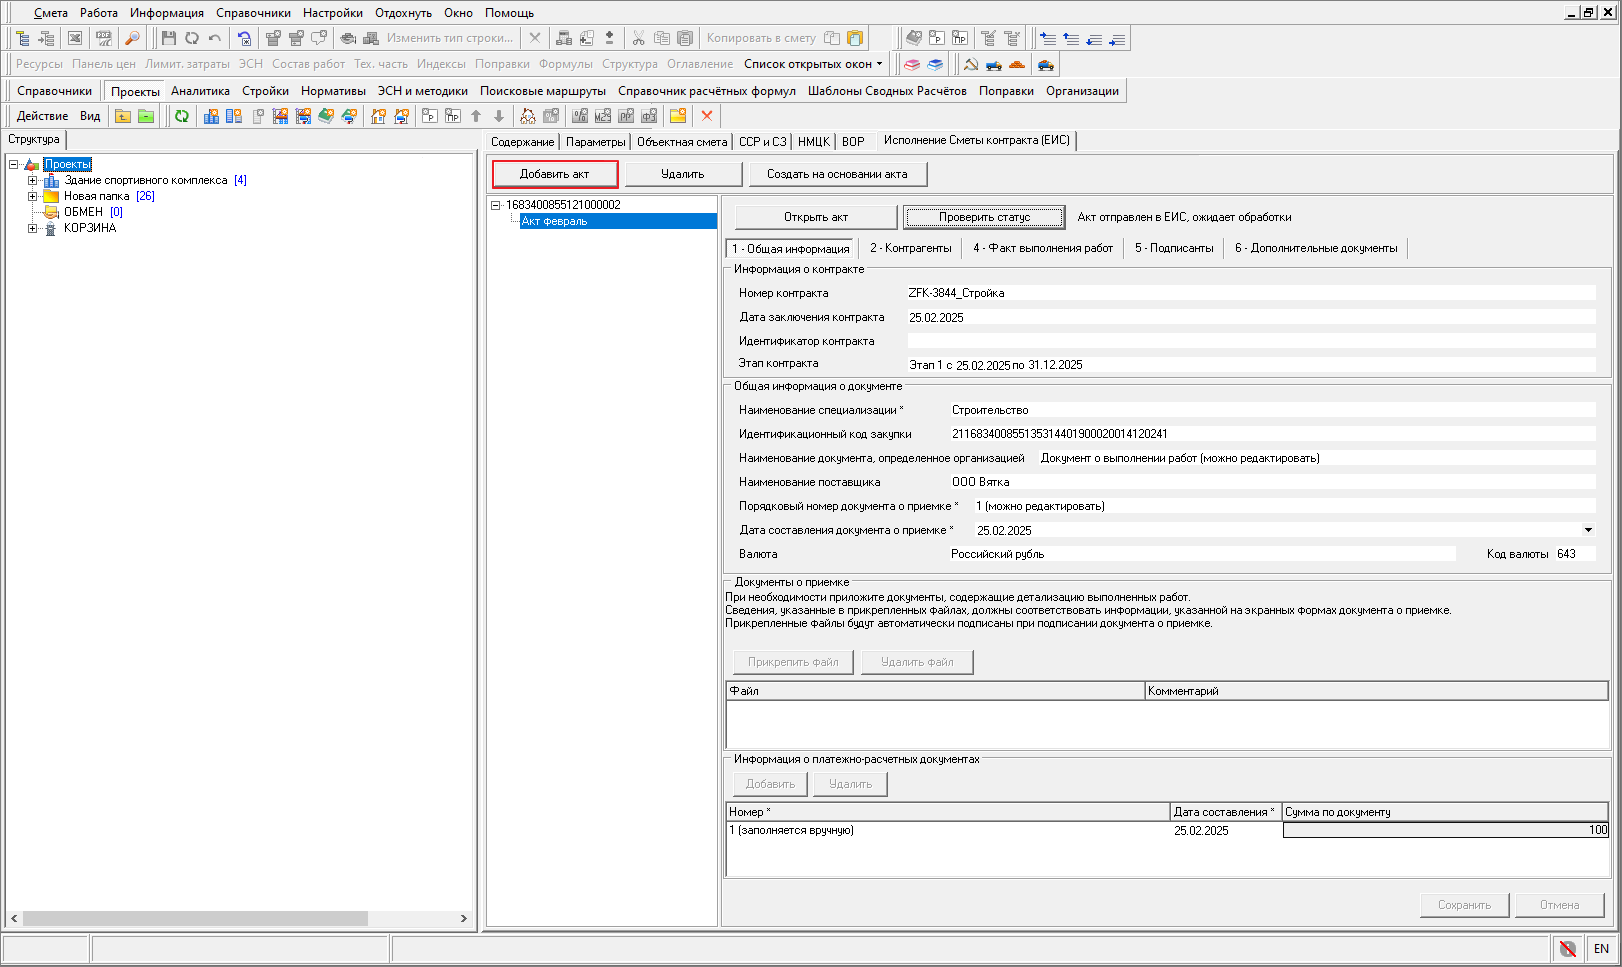Open the 'Справочники' menu
The image size is (1622, 967).
tap(253, 13)
